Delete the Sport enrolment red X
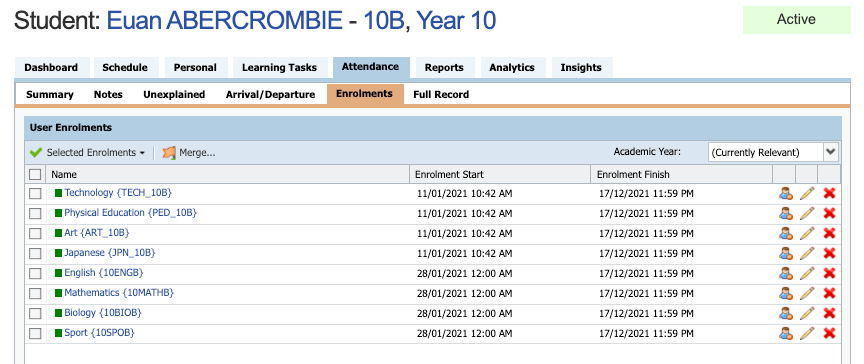864x364 pixels. (829, 333)
